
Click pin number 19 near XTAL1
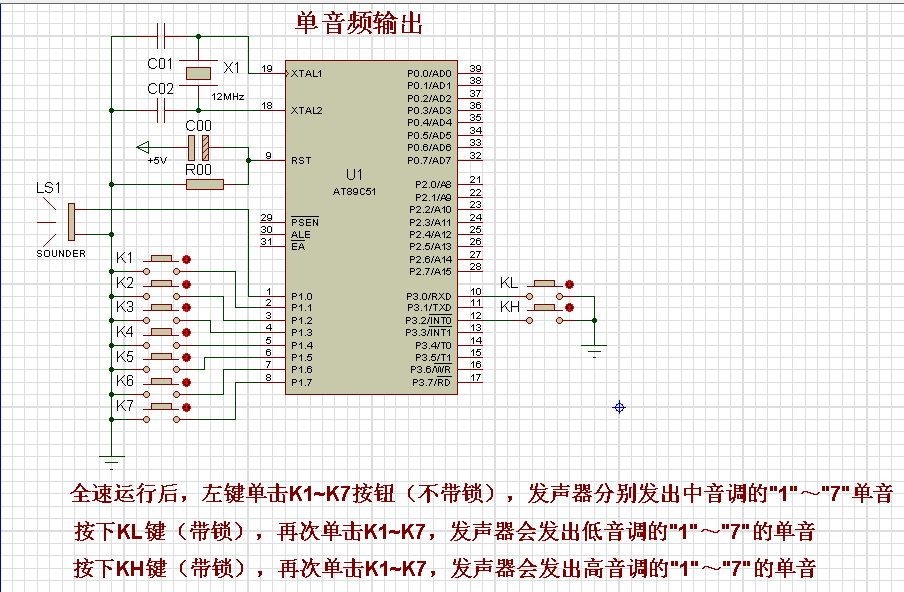click(266, 69)
